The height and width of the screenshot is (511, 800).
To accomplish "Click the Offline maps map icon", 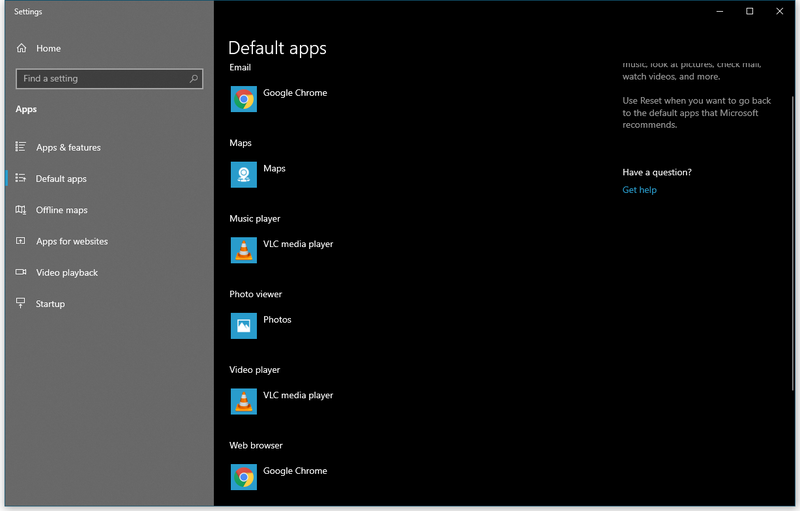I will tap(20, 210).
